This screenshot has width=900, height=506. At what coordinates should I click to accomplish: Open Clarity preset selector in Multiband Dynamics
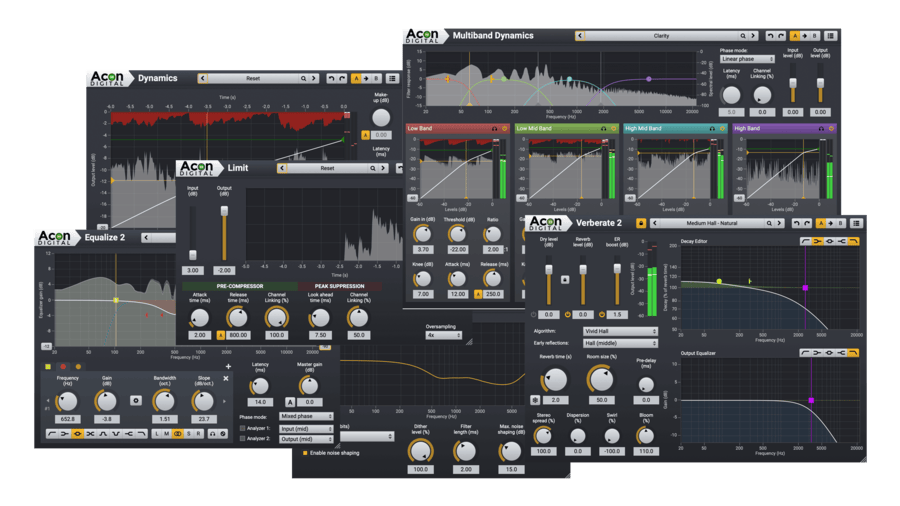pos(661,36)
